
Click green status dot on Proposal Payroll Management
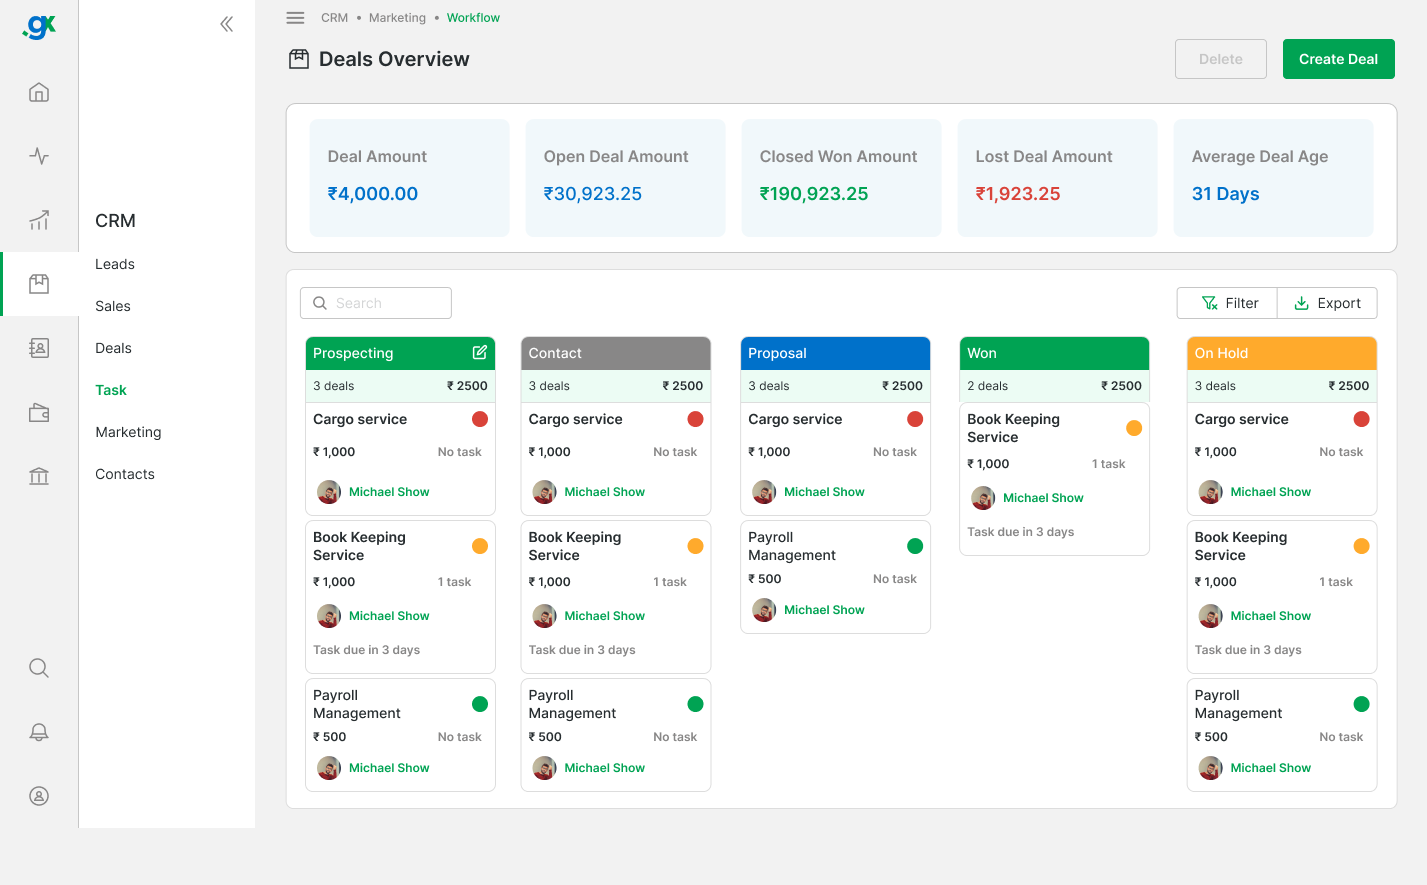click(915, 546)
